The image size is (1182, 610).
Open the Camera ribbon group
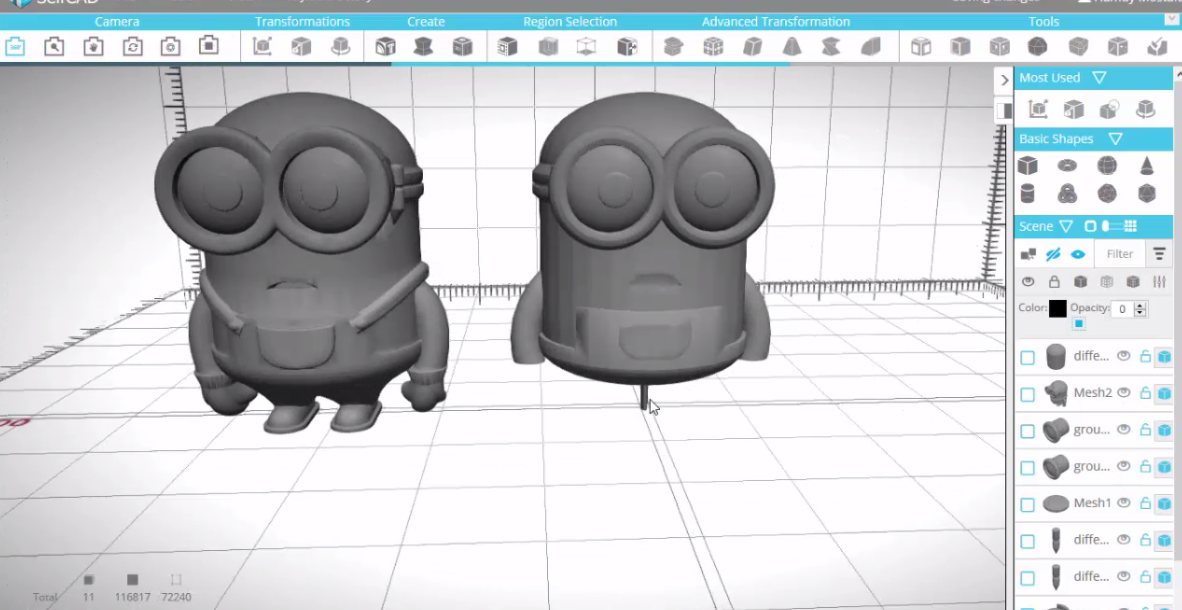click(117, 22)
